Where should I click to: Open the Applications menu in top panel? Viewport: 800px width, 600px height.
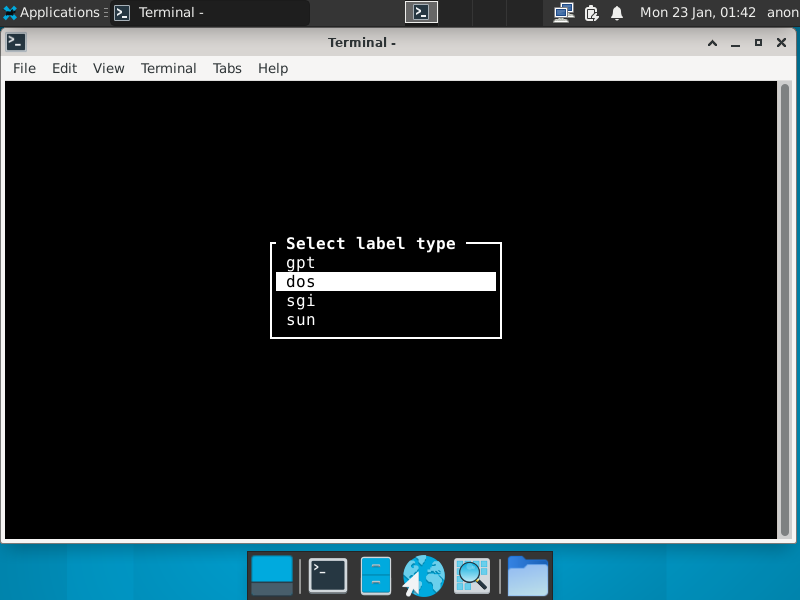click(x=53, y=12)
